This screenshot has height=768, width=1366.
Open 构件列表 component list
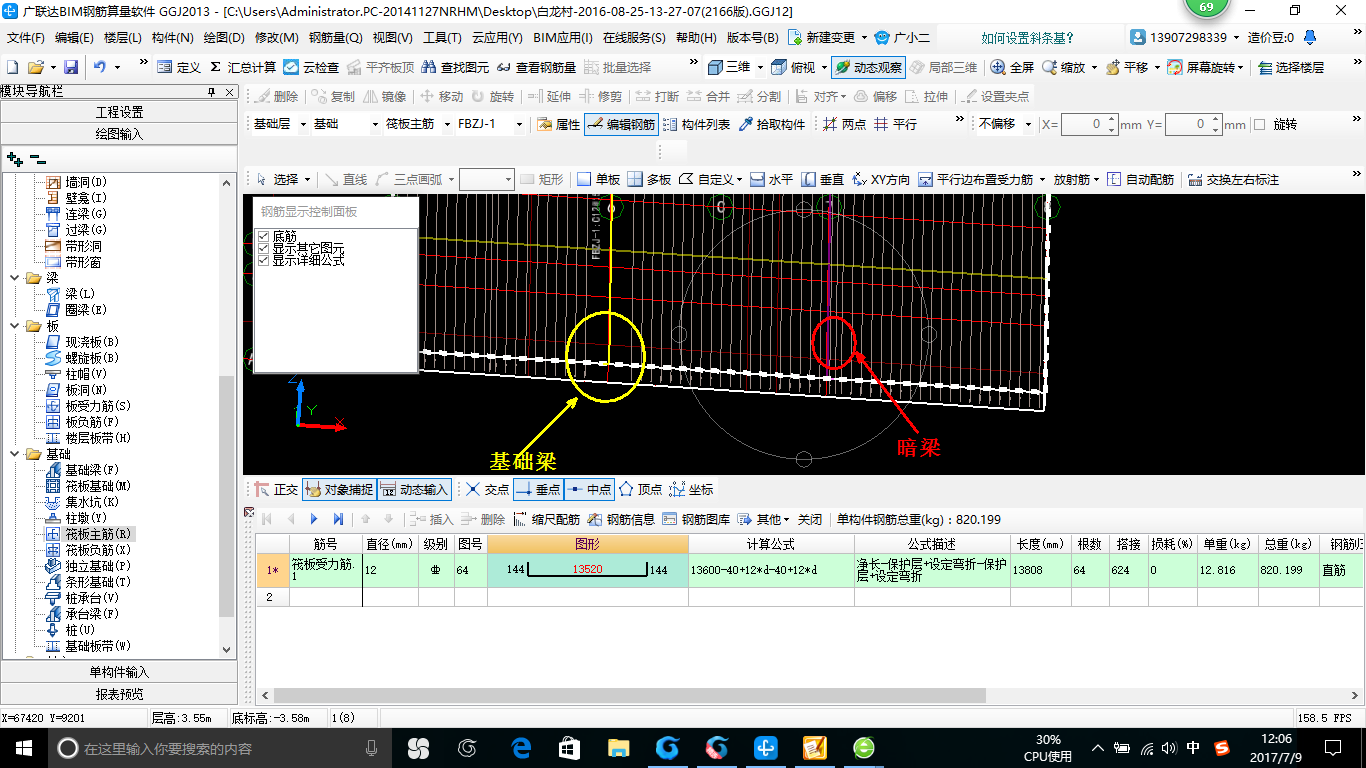click(696, 125)
